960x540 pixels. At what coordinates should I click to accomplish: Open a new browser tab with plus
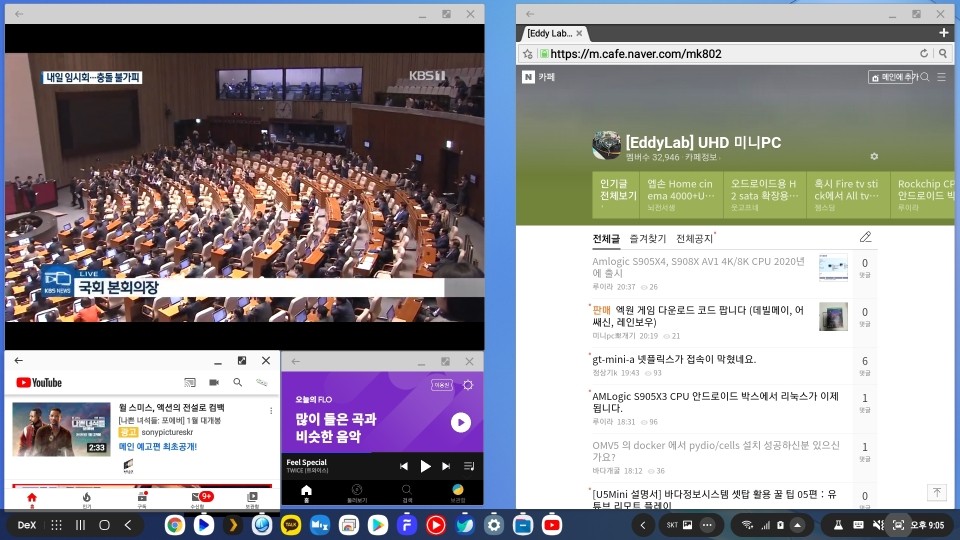point(943,32)
